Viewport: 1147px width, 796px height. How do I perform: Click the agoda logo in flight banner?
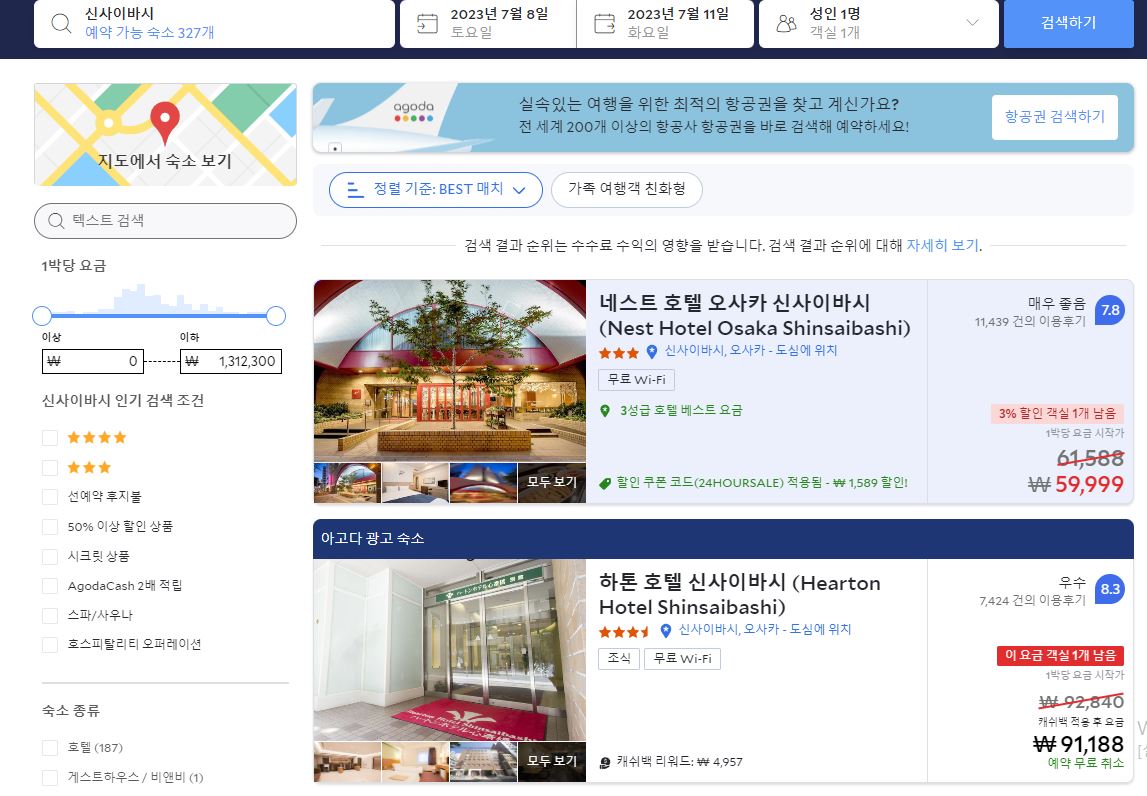(x=414, y=110)
